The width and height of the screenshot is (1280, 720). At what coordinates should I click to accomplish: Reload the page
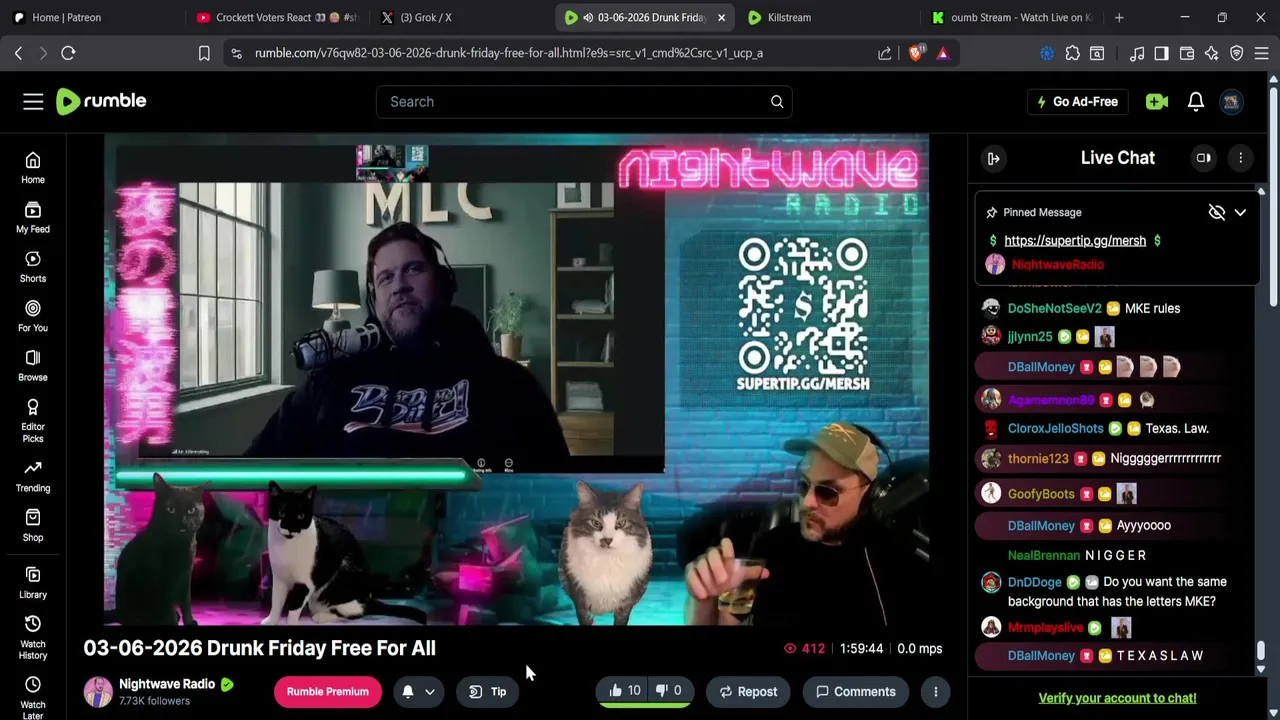pyautogui.click(x=68, y=53)
